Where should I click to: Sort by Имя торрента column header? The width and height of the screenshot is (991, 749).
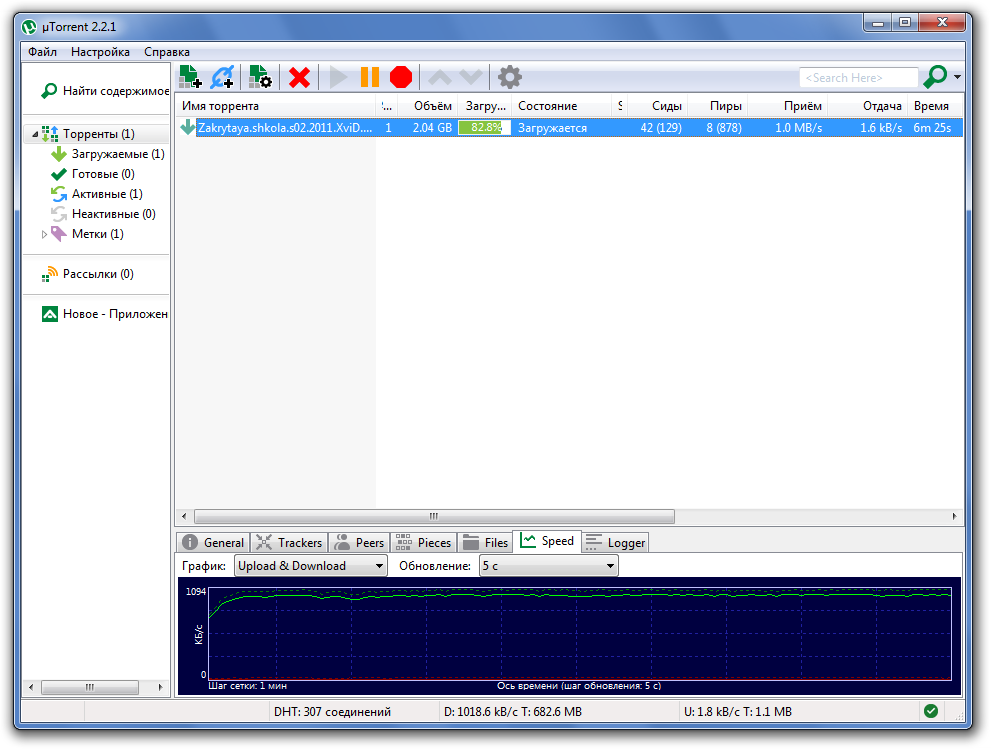point(277,106)
